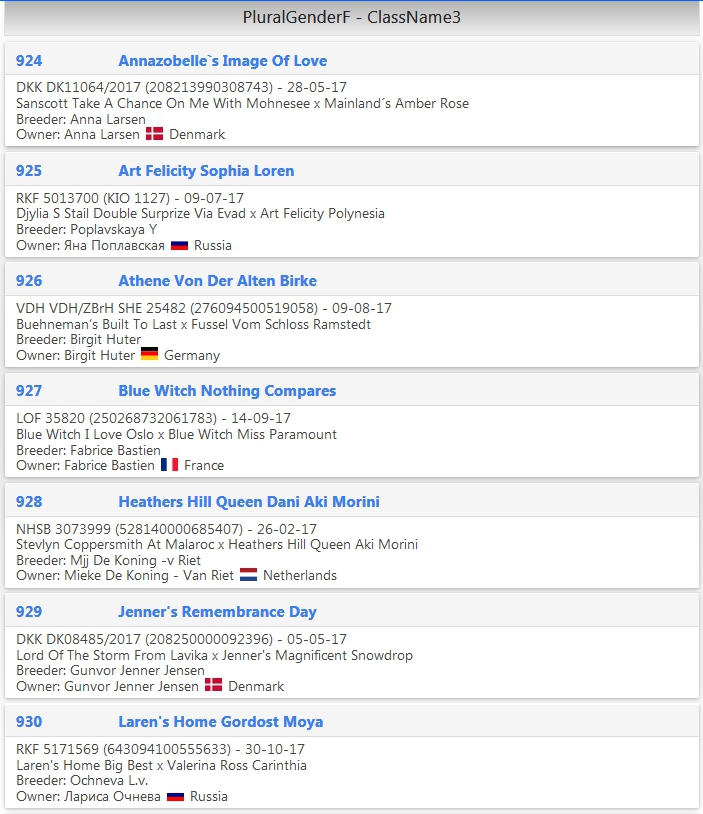Open Jenner's Remembrance Day entry
Viewport: 703px width, 814px height.
(218, 612)
